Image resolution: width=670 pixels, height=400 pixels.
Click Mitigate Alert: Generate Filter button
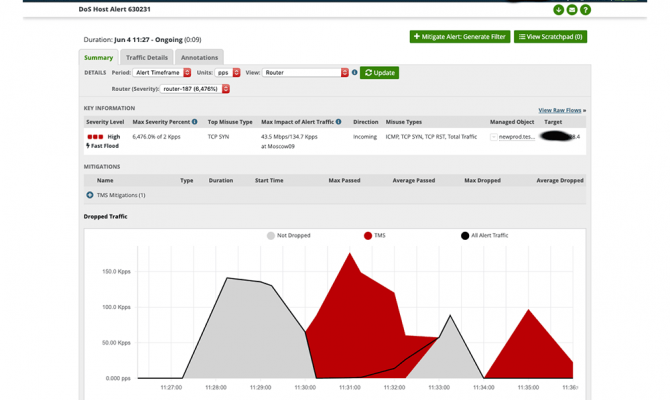point(460,37)
